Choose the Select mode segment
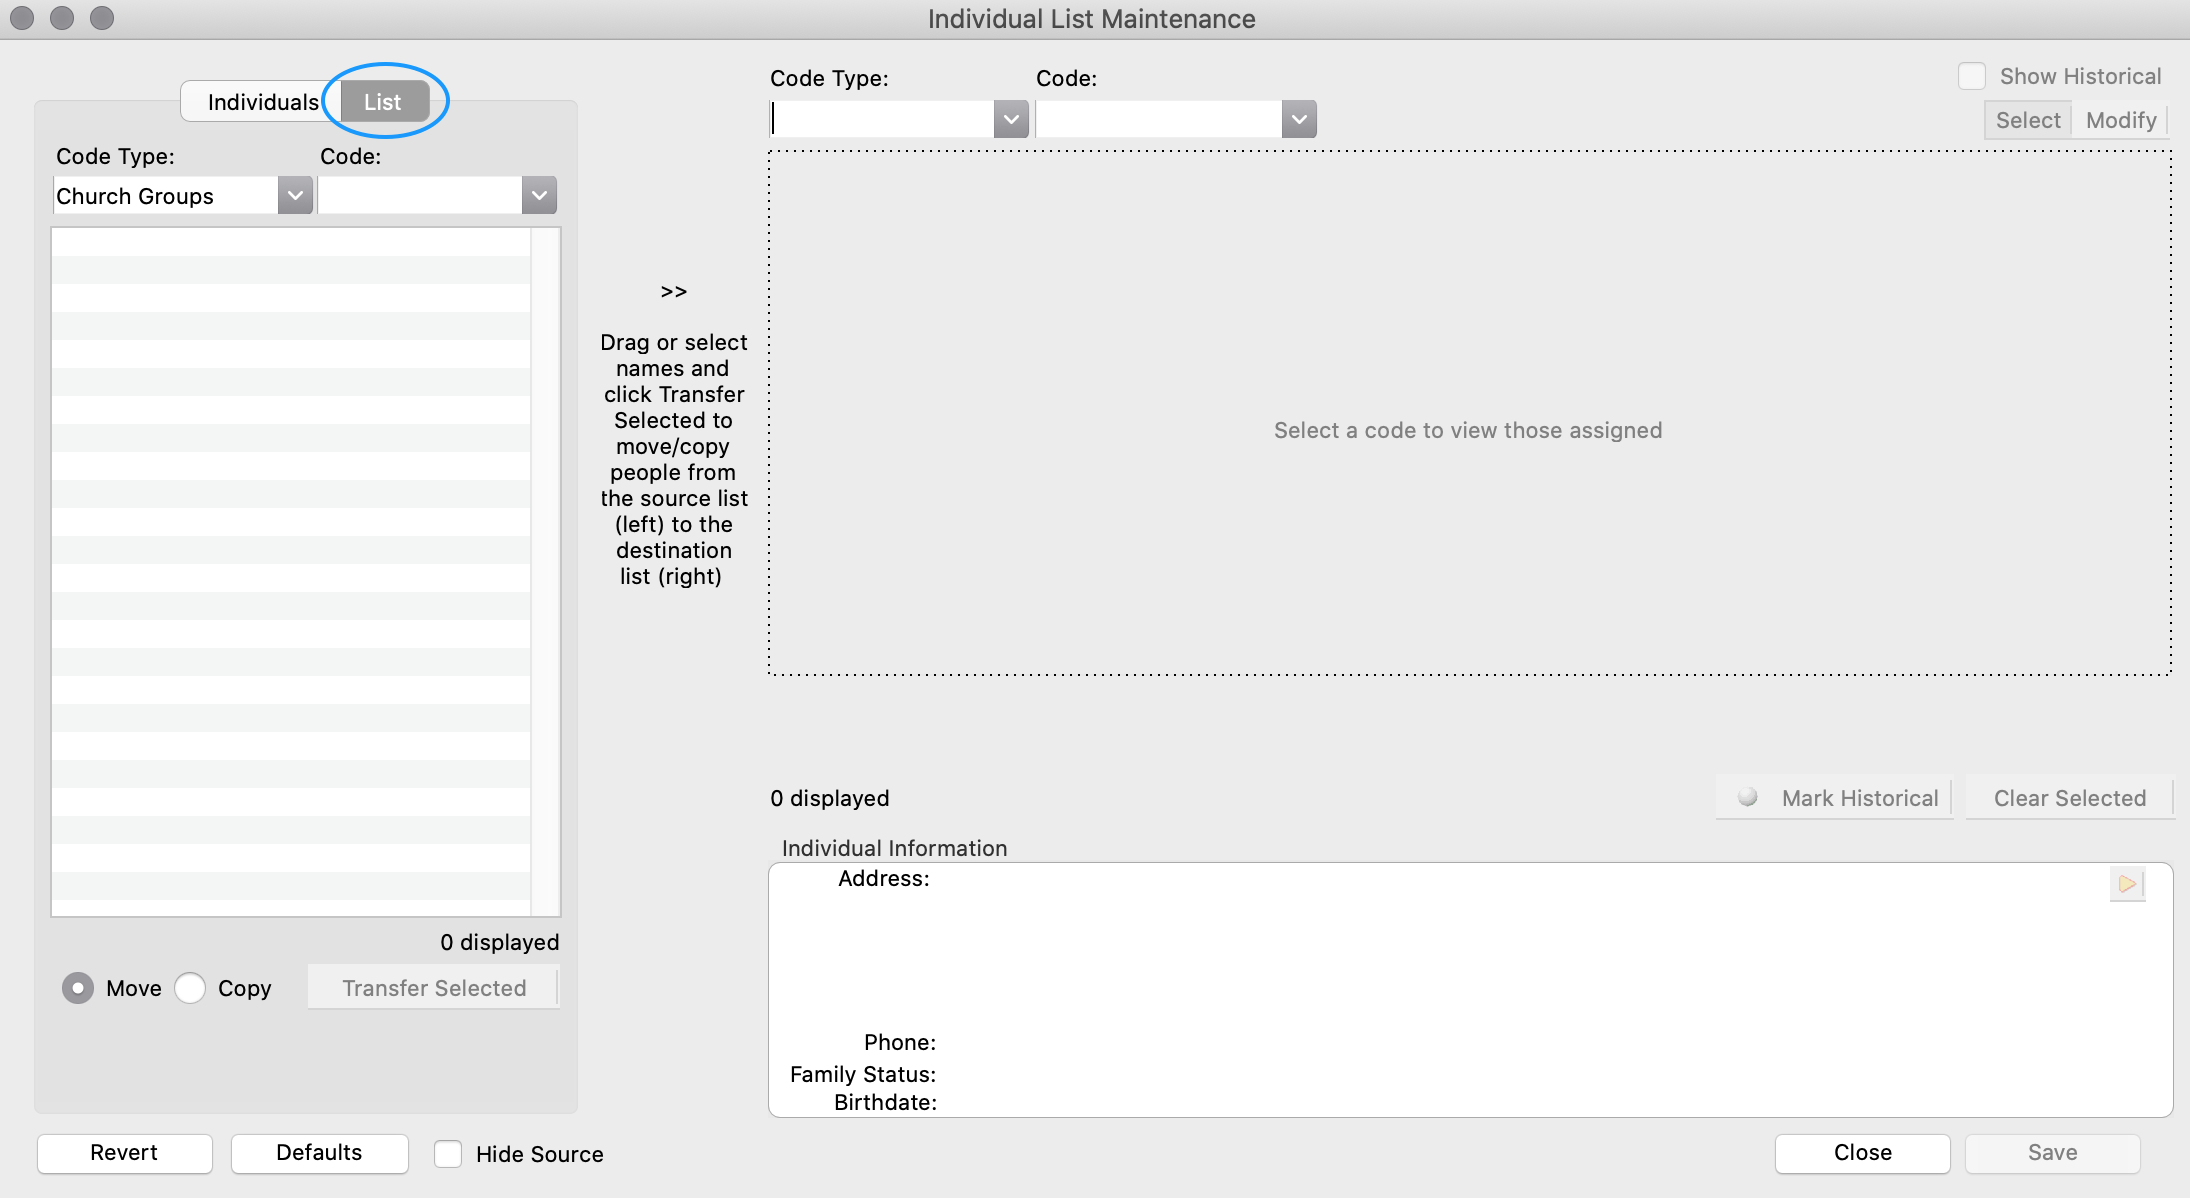The height and width of the screenshot is (1198, 2190). point(2027,121)
